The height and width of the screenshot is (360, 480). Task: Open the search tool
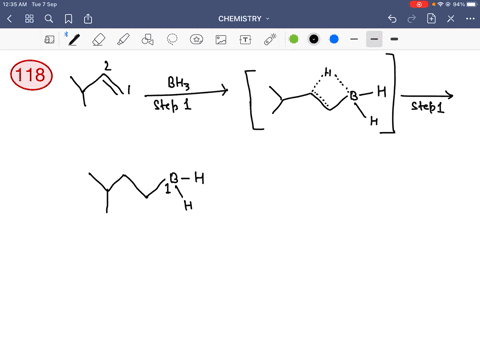pos(49,19)
